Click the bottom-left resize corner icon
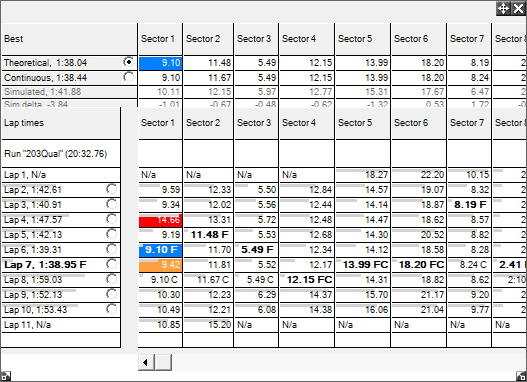The height and width of the screenshot is (382, 527). click(6, 376)
